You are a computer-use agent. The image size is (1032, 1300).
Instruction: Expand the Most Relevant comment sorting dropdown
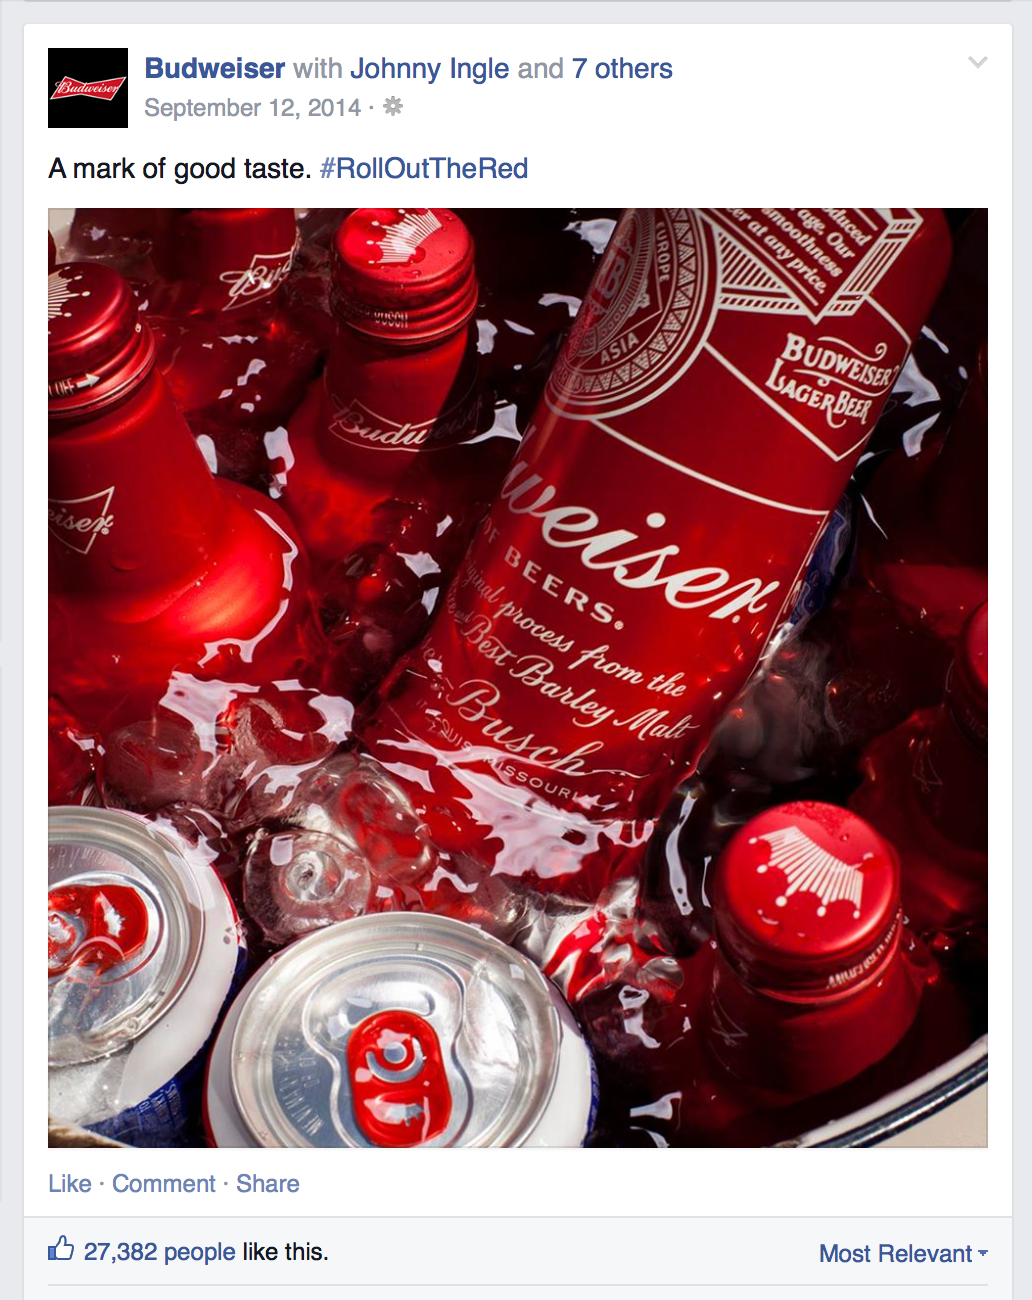[x=903, y=1253]
